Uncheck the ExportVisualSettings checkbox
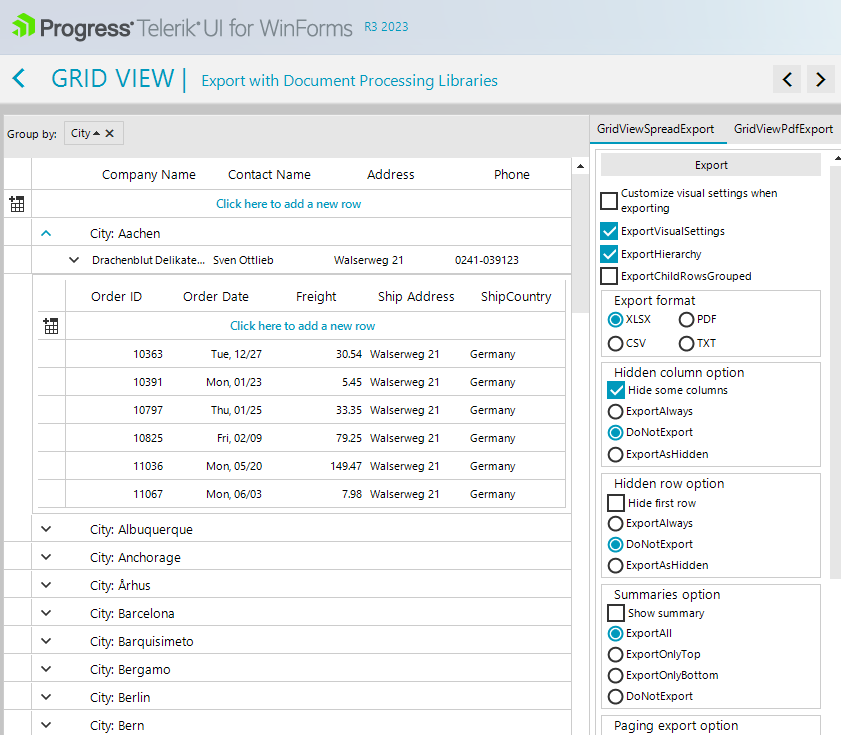Viewport: 841px width, 735px height. [608, 230]
